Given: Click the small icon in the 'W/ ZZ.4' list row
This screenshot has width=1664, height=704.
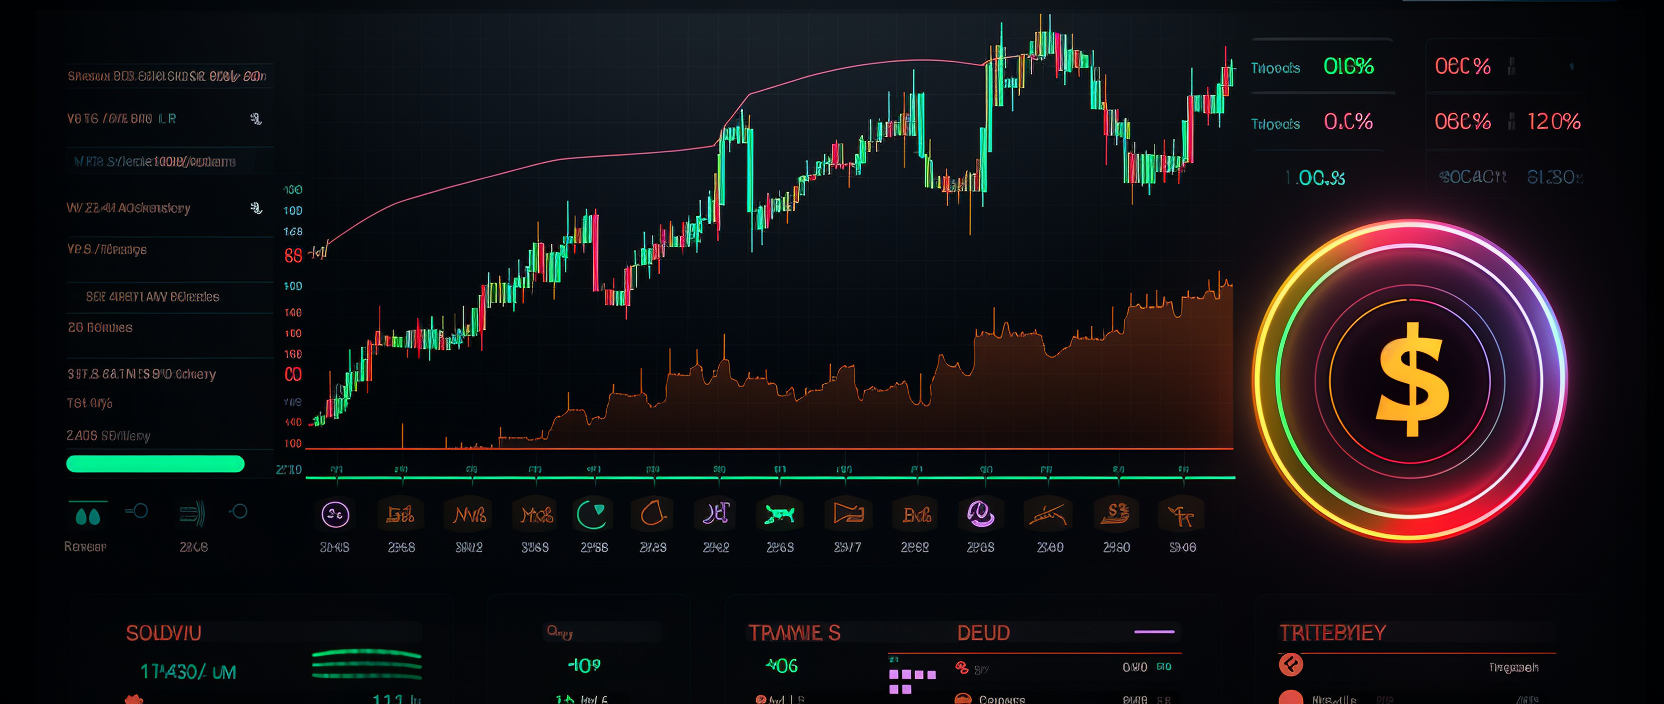Looking at the screenshot, I should [256, 208].
